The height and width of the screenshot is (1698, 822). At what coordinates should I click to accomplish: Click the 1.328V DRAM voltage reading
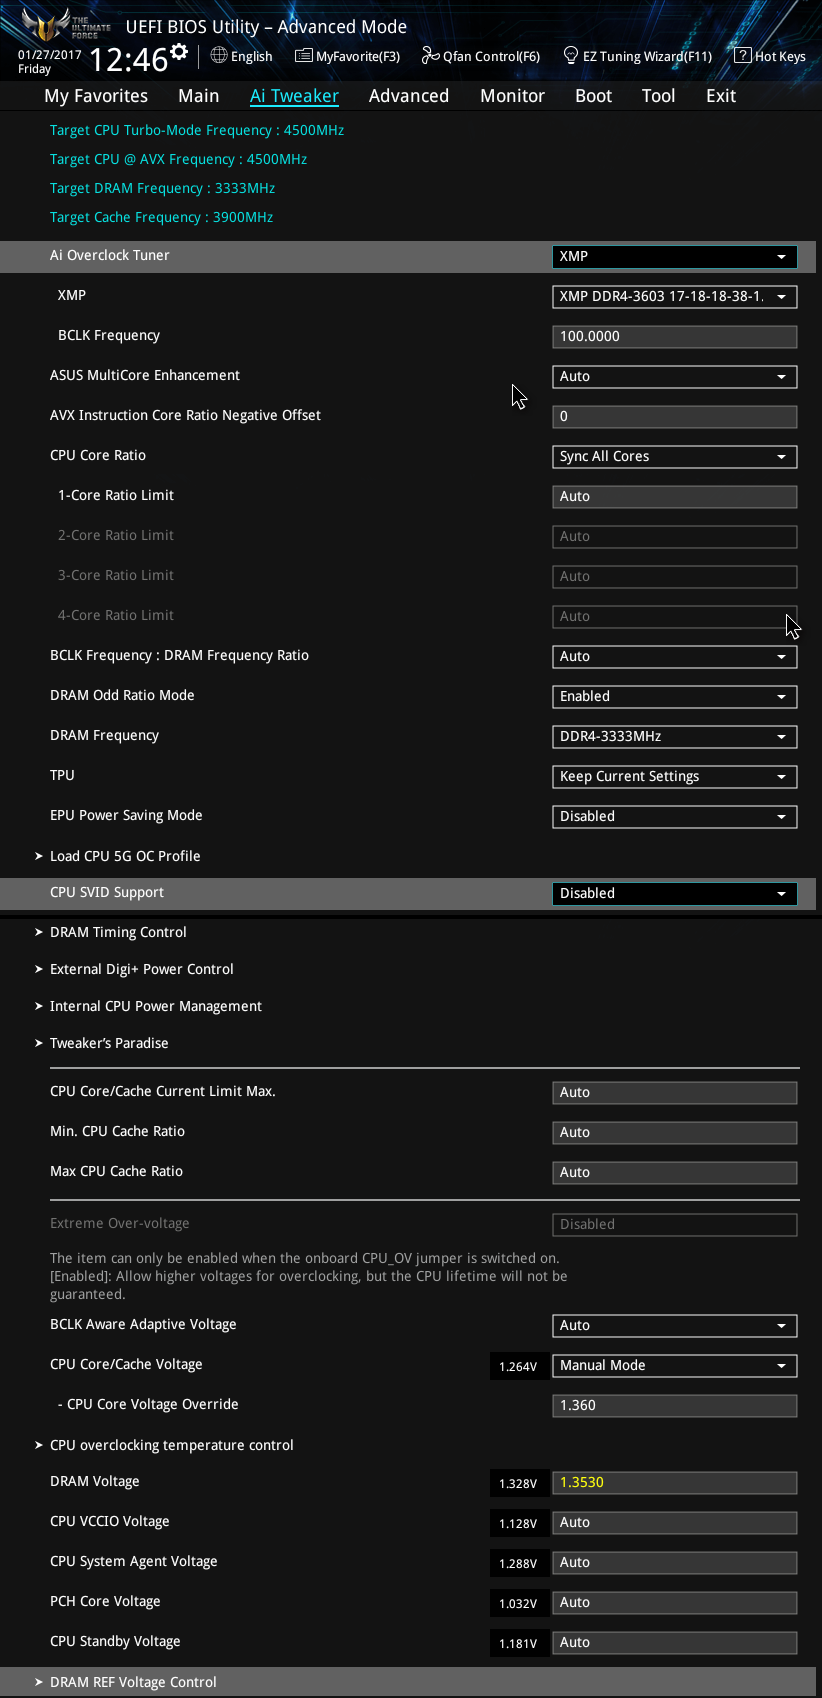(x=519, y=1483)
